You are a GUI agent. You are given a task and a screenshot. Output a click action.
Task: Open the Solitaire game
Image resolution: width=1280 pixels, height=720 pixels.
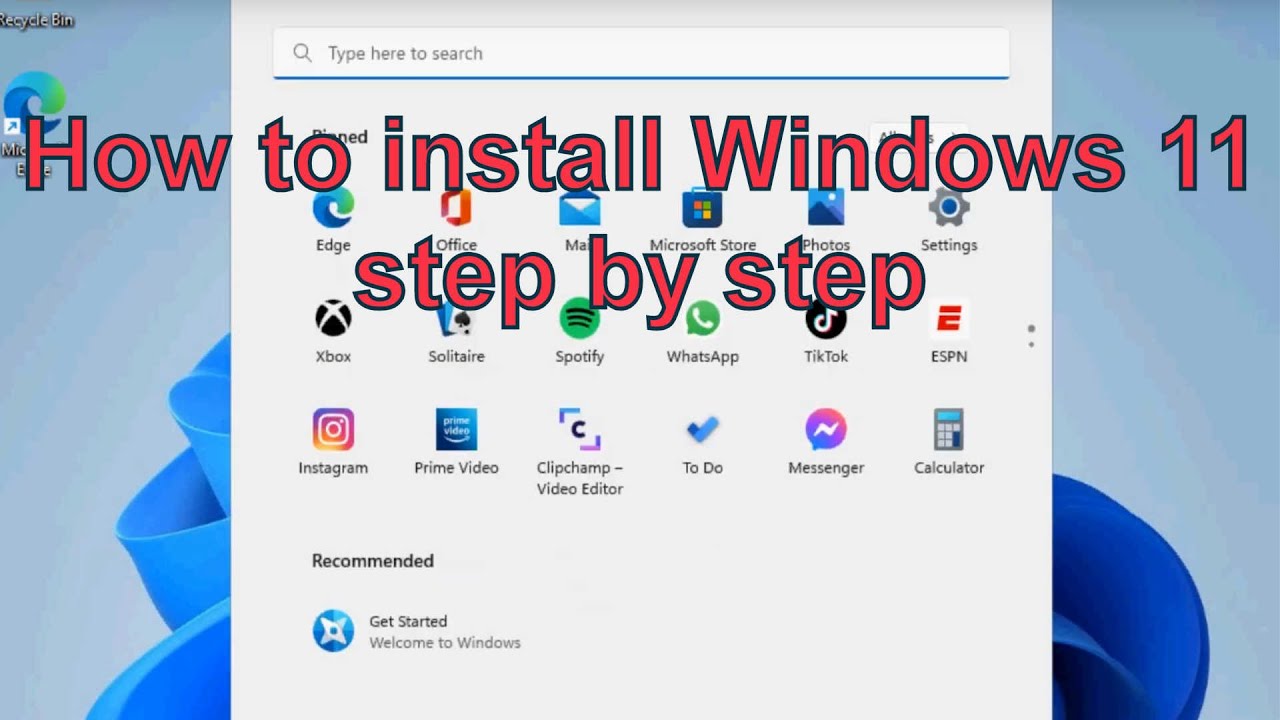click(x=456, y=332)
